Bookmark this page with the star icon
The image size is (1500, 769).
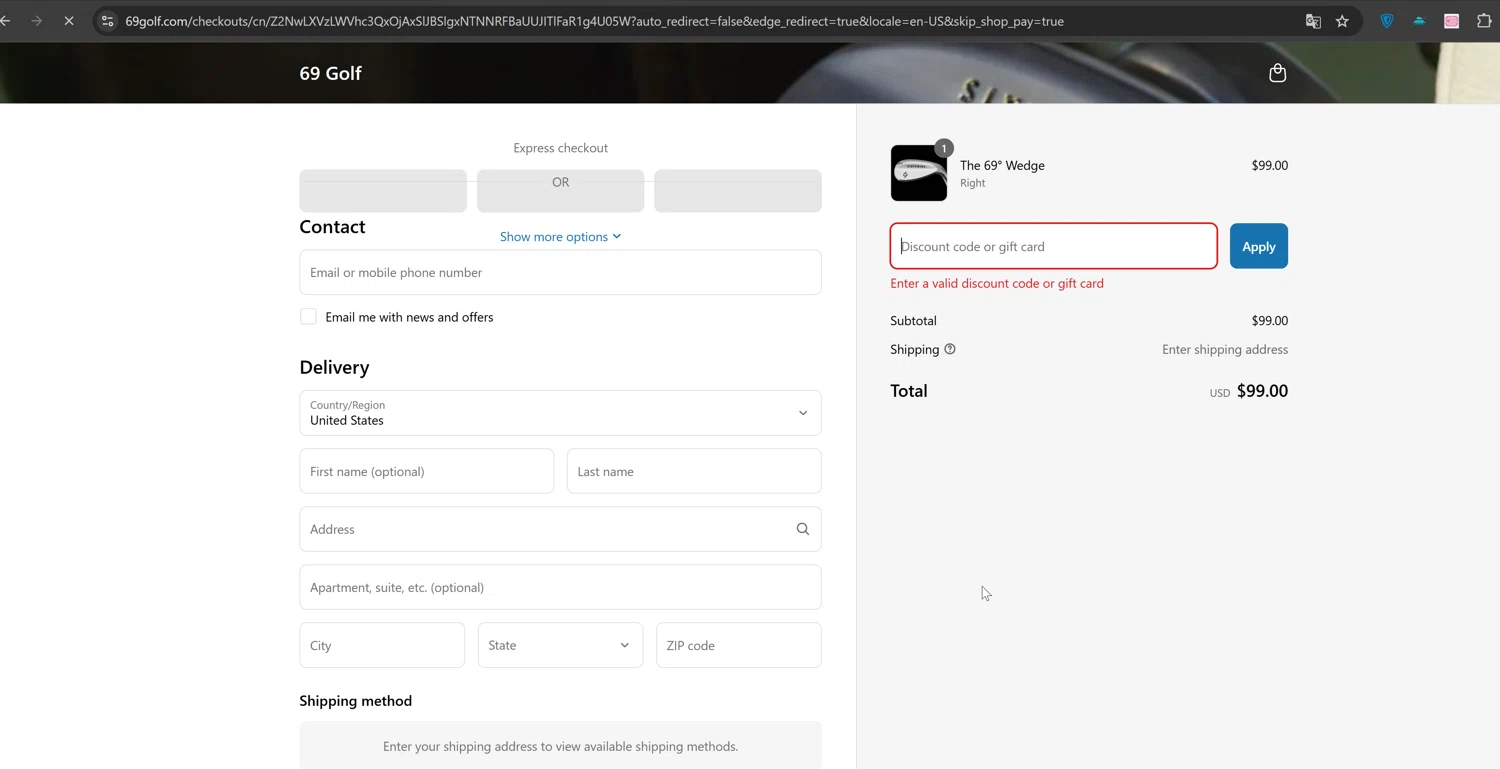click(1342, 21)
